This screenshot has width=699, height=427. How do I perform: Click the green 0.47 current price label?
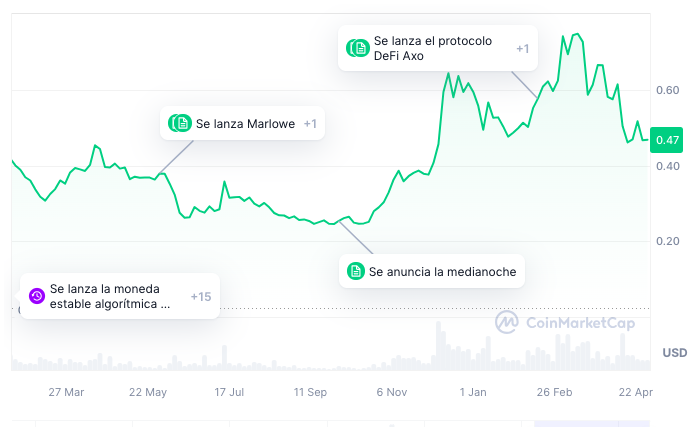click(666, 140)
